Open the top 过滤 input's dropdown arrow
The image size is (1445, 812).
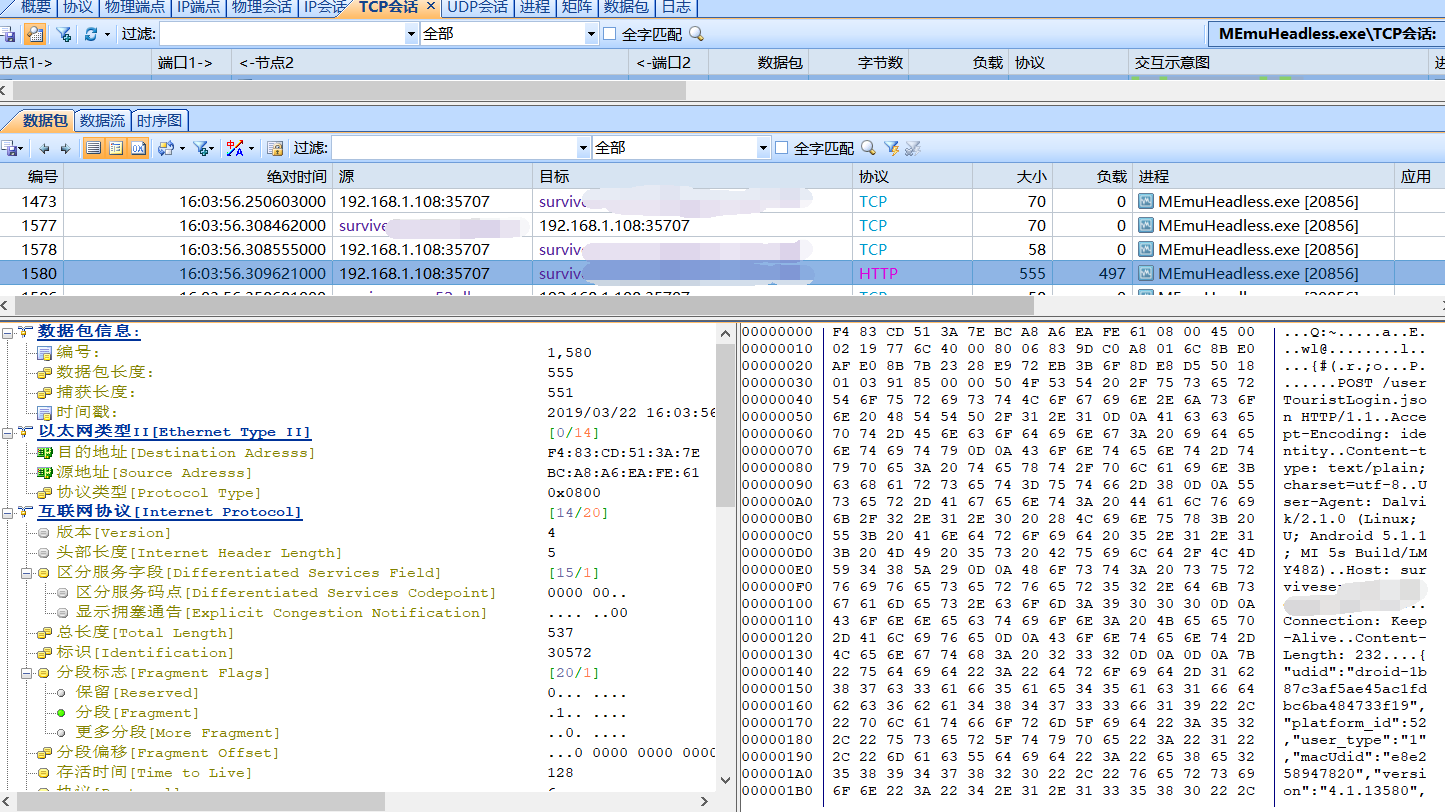pos(411,34)
